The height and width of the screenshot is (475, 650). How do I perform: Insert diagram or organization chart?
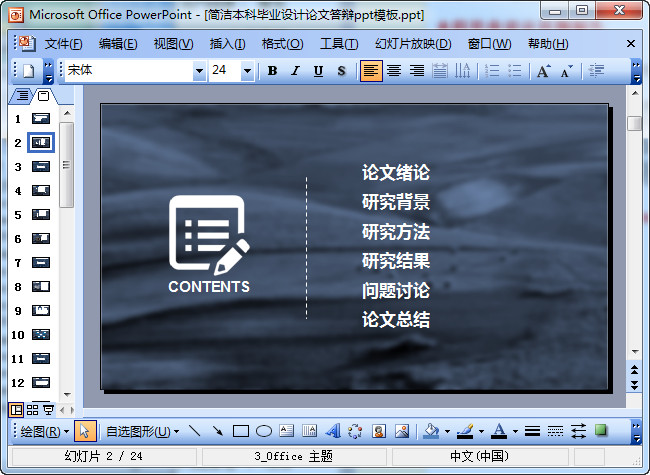tap(355, 431)
